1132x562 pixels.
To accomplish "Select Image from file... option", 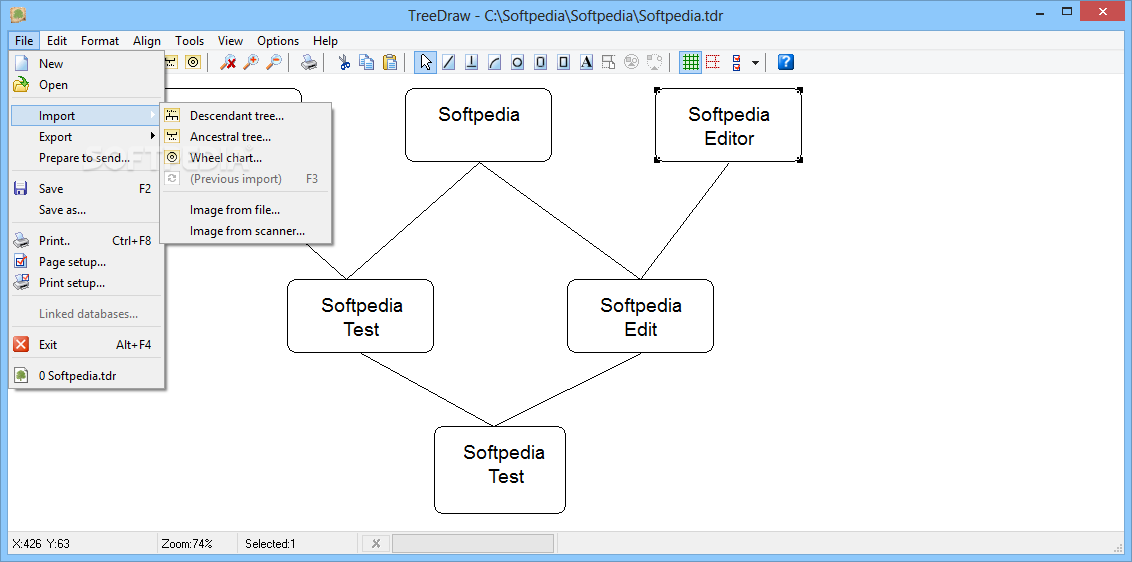I will tap(245, 209).
